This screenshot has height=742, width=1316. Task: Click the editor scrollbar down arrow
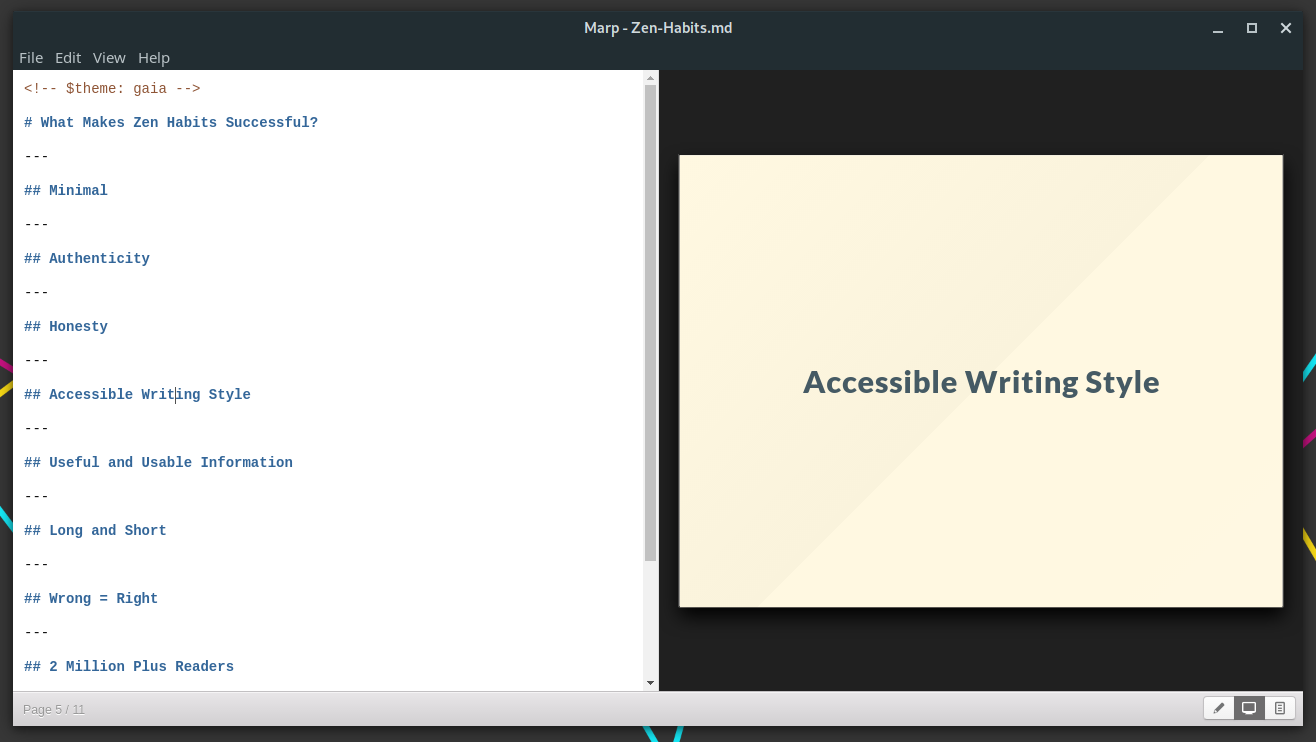click(x=650, y=683)
